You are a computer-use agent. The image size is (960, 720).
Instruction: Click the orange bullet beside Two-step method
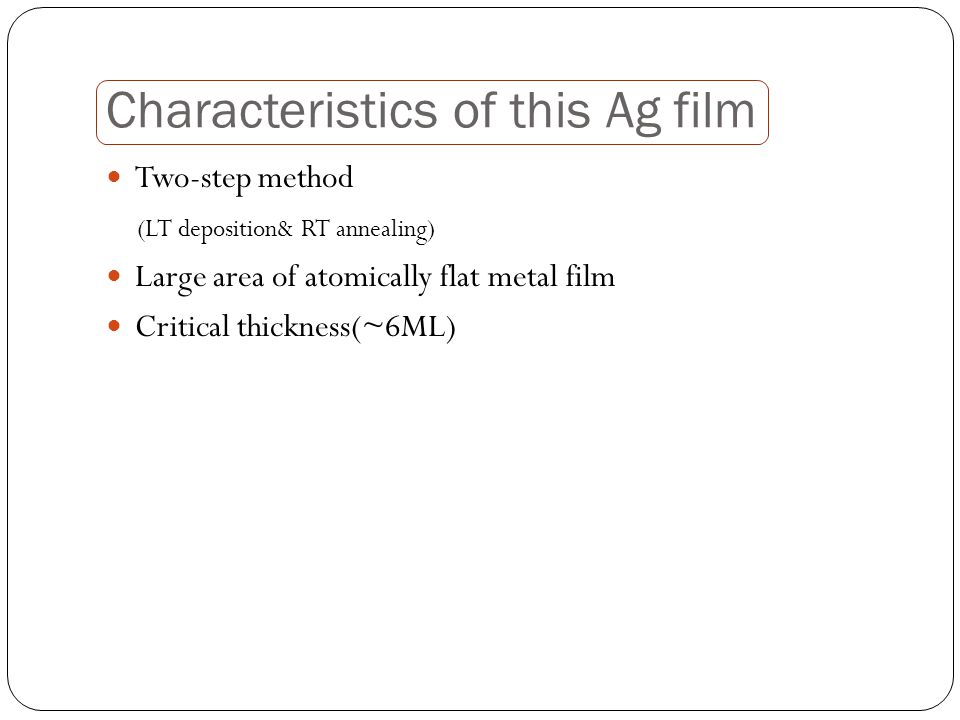(x=114, y=178)
